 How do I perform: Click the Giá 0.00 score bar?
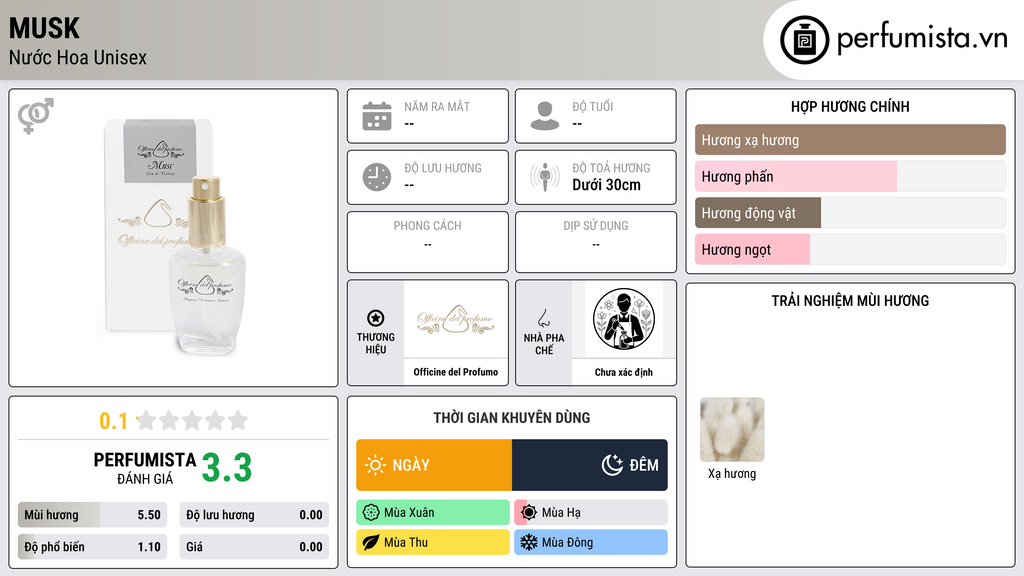point(254,547)
